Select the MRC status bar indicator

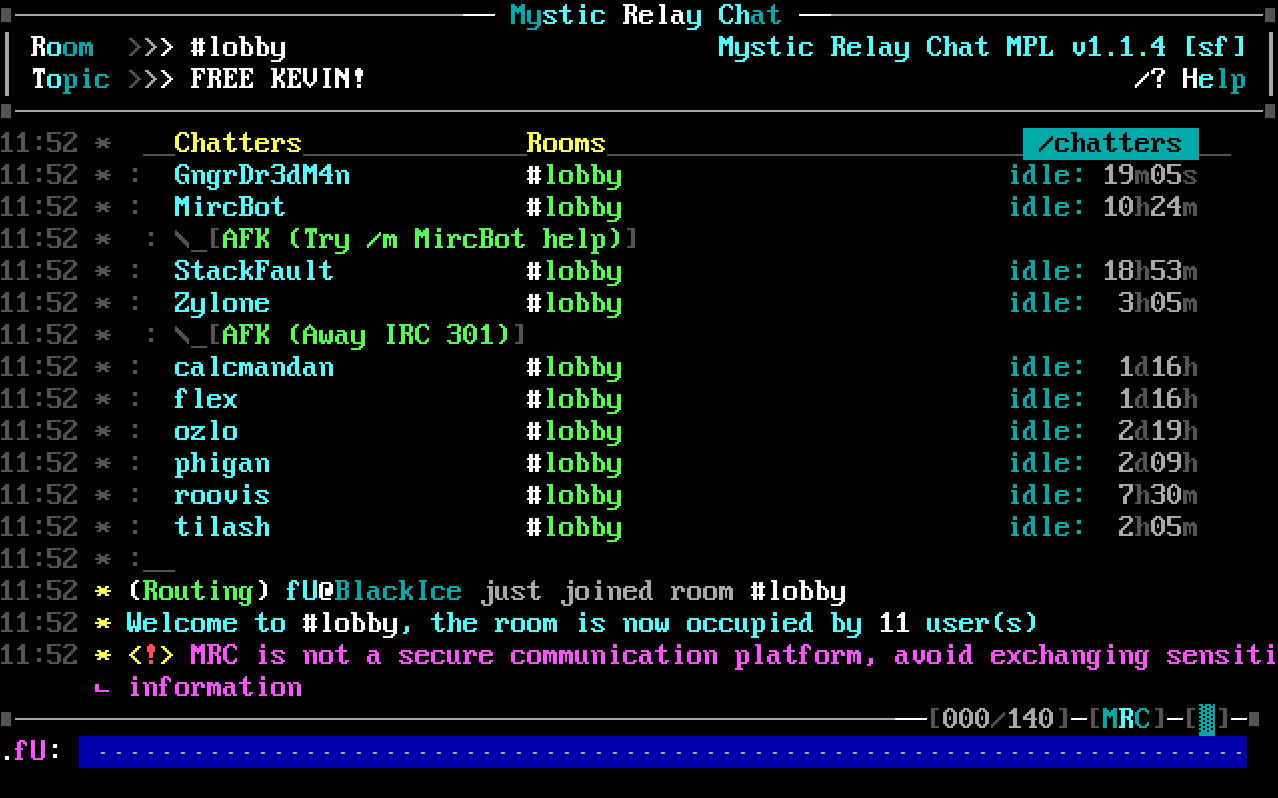point(1126,718)
